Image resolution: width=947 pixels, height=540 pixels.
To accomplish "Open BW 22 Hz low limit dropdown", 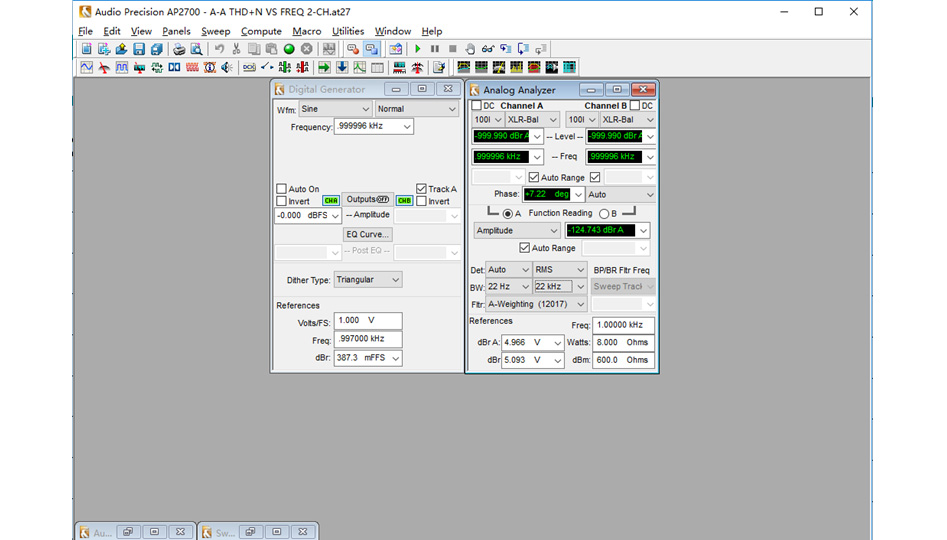I will (x=509, y=286).
